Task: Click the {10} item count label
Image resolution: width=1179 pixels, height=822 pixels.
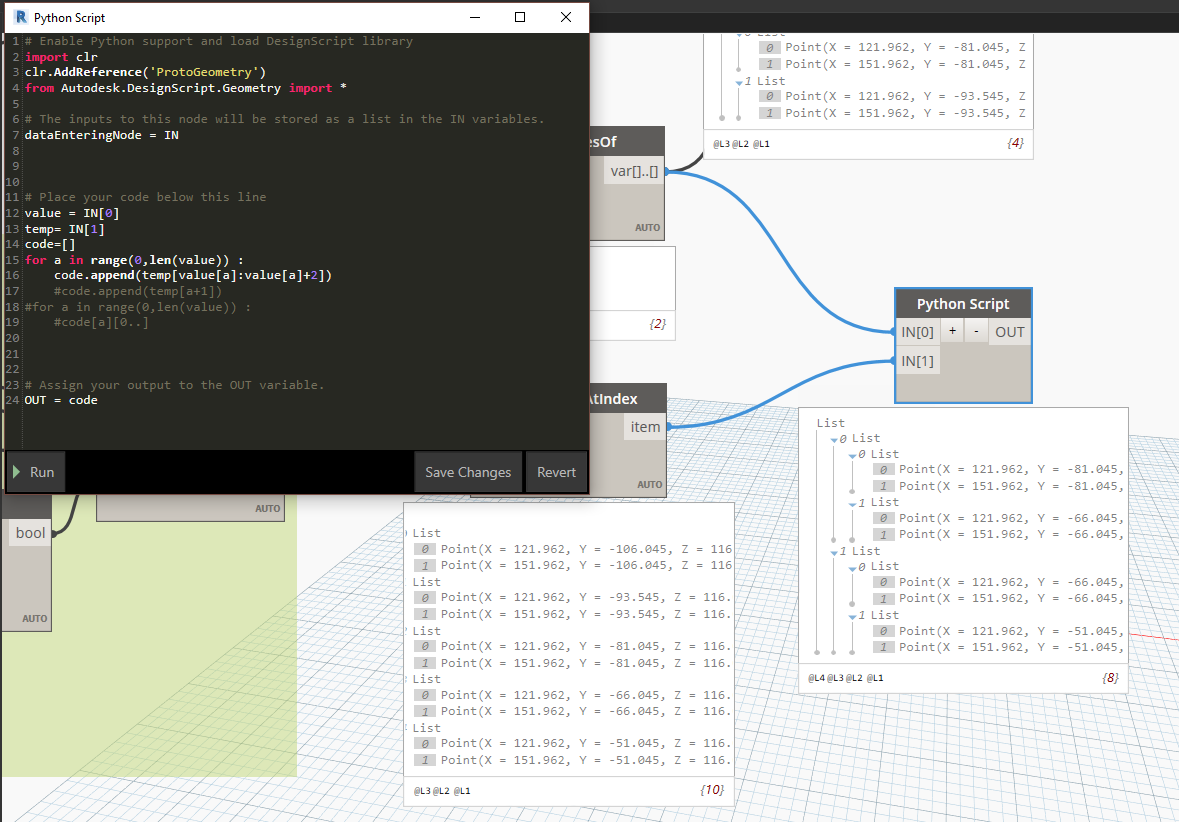Action: pyautogui.click(x=712, y=790)
